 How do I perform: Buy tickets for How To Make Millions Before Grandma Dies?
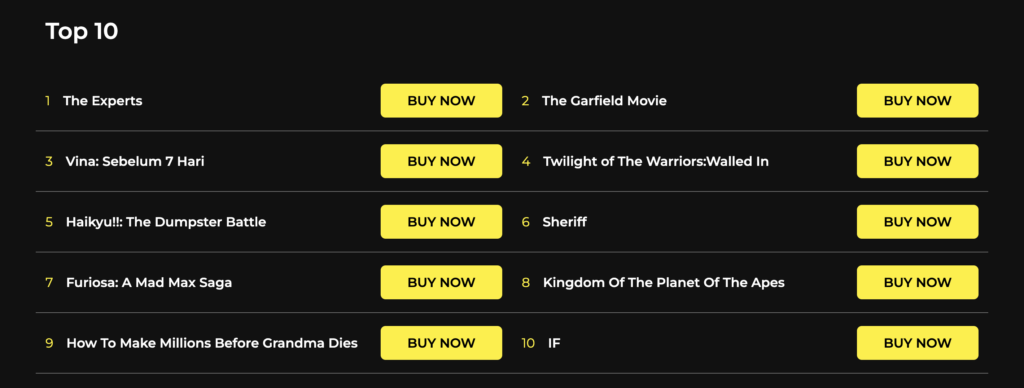pos(441,343)
